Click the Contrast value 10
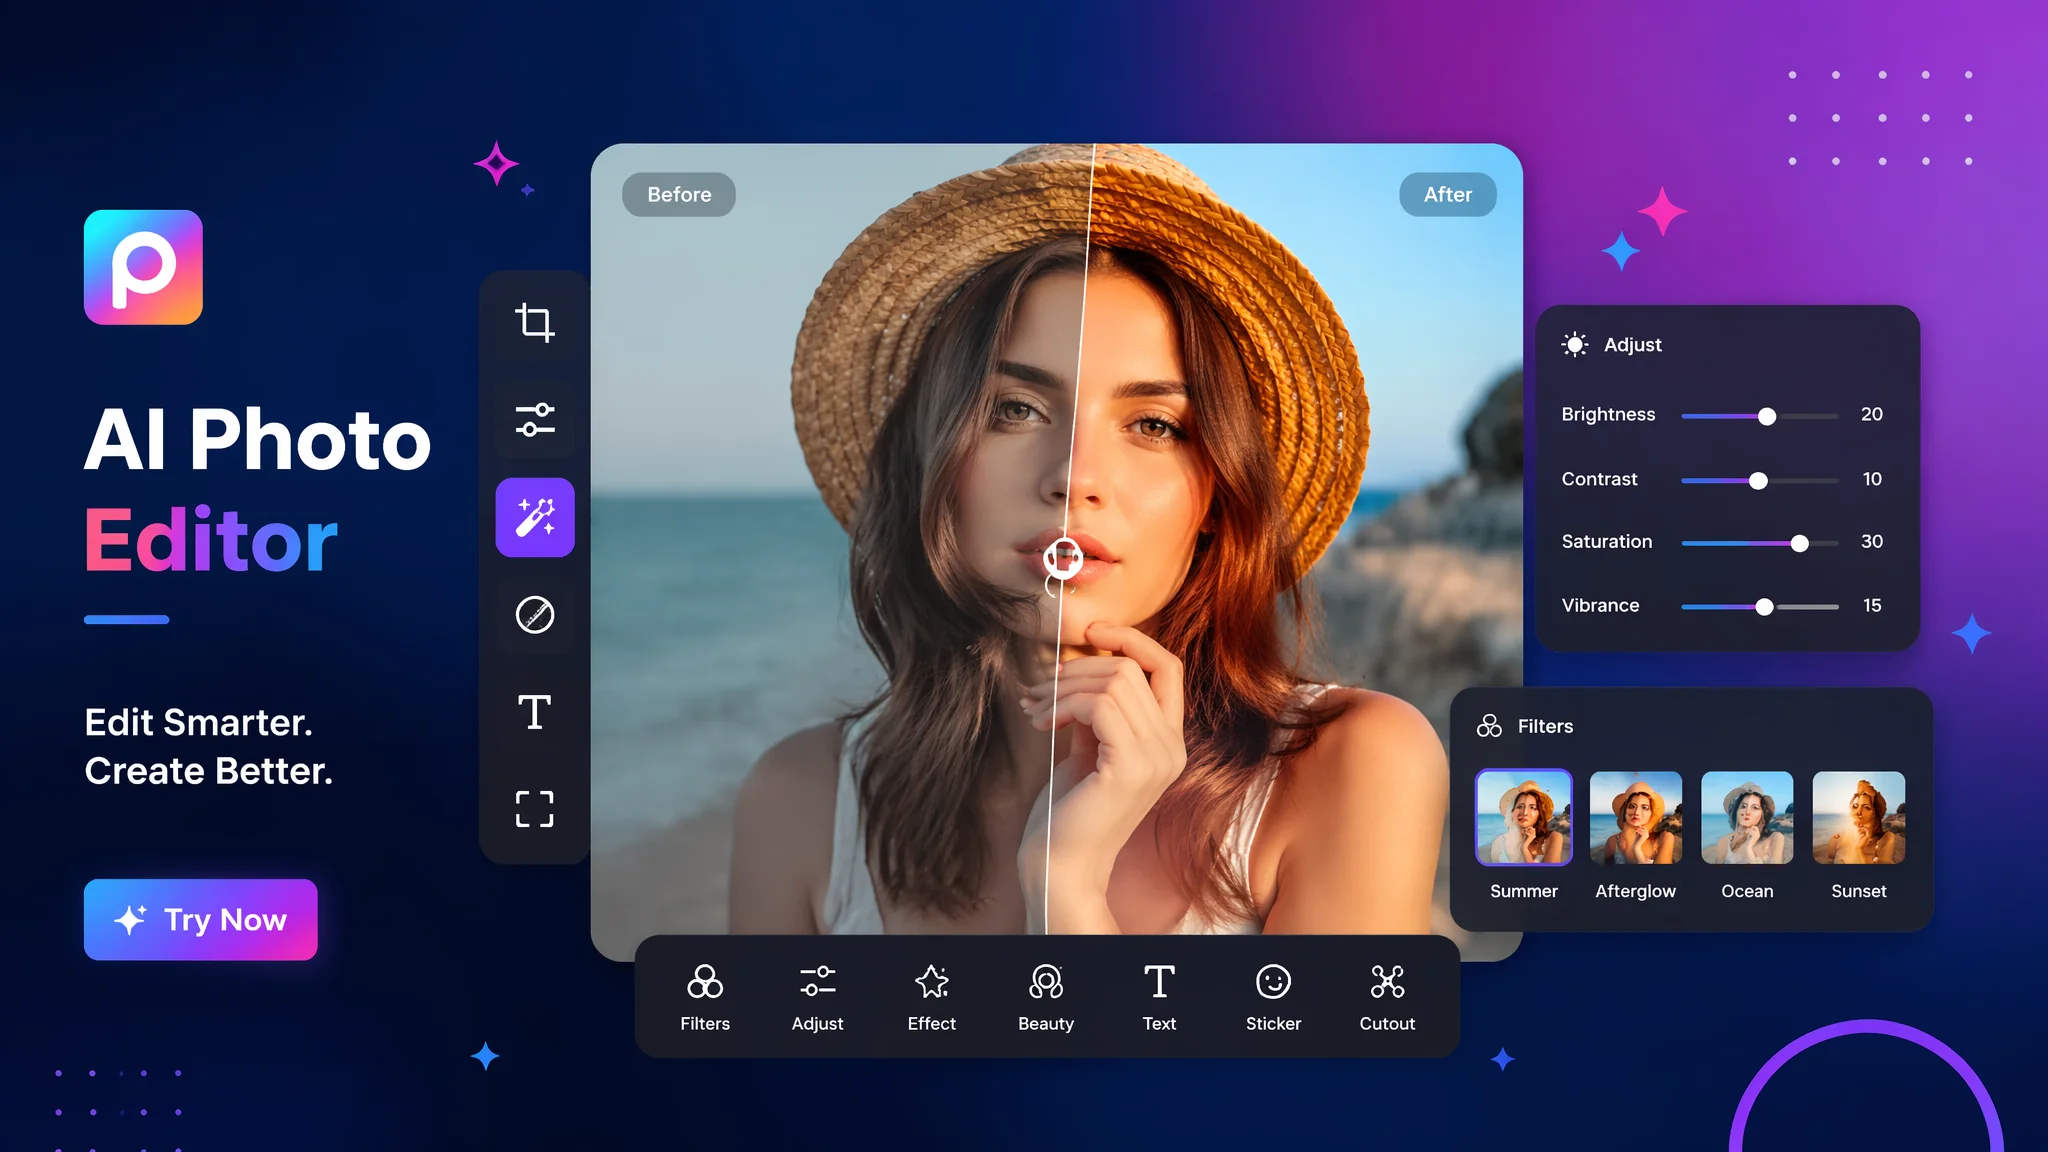Image resolution: width=2048 pixels, height=1152 pixels. coord(1872,479)
